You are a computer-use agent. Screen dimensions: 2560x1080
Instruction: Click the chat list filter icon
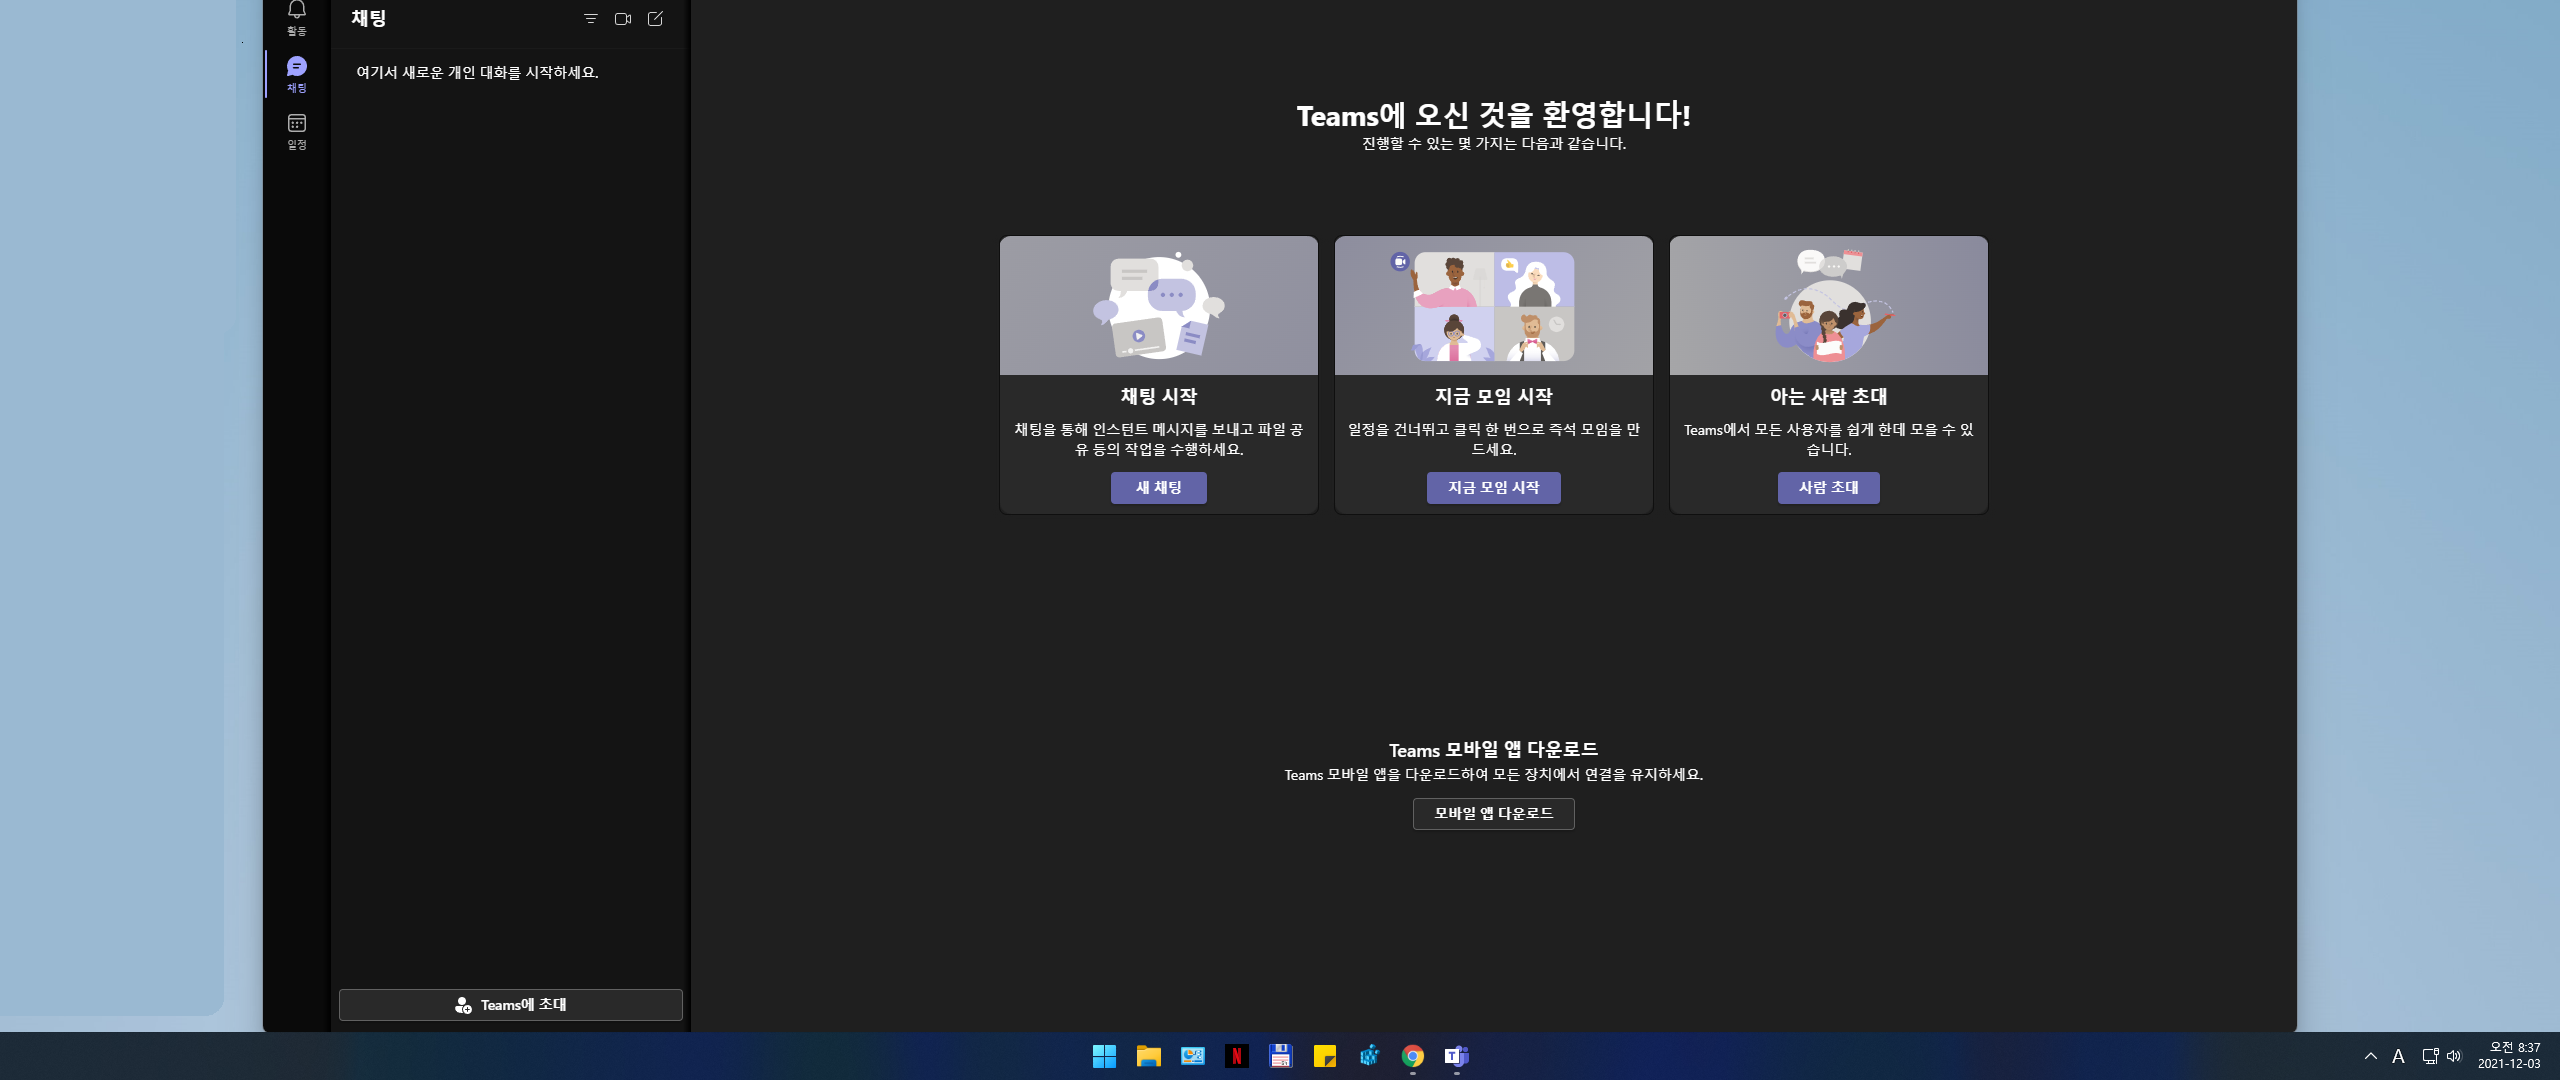[590, 19]
